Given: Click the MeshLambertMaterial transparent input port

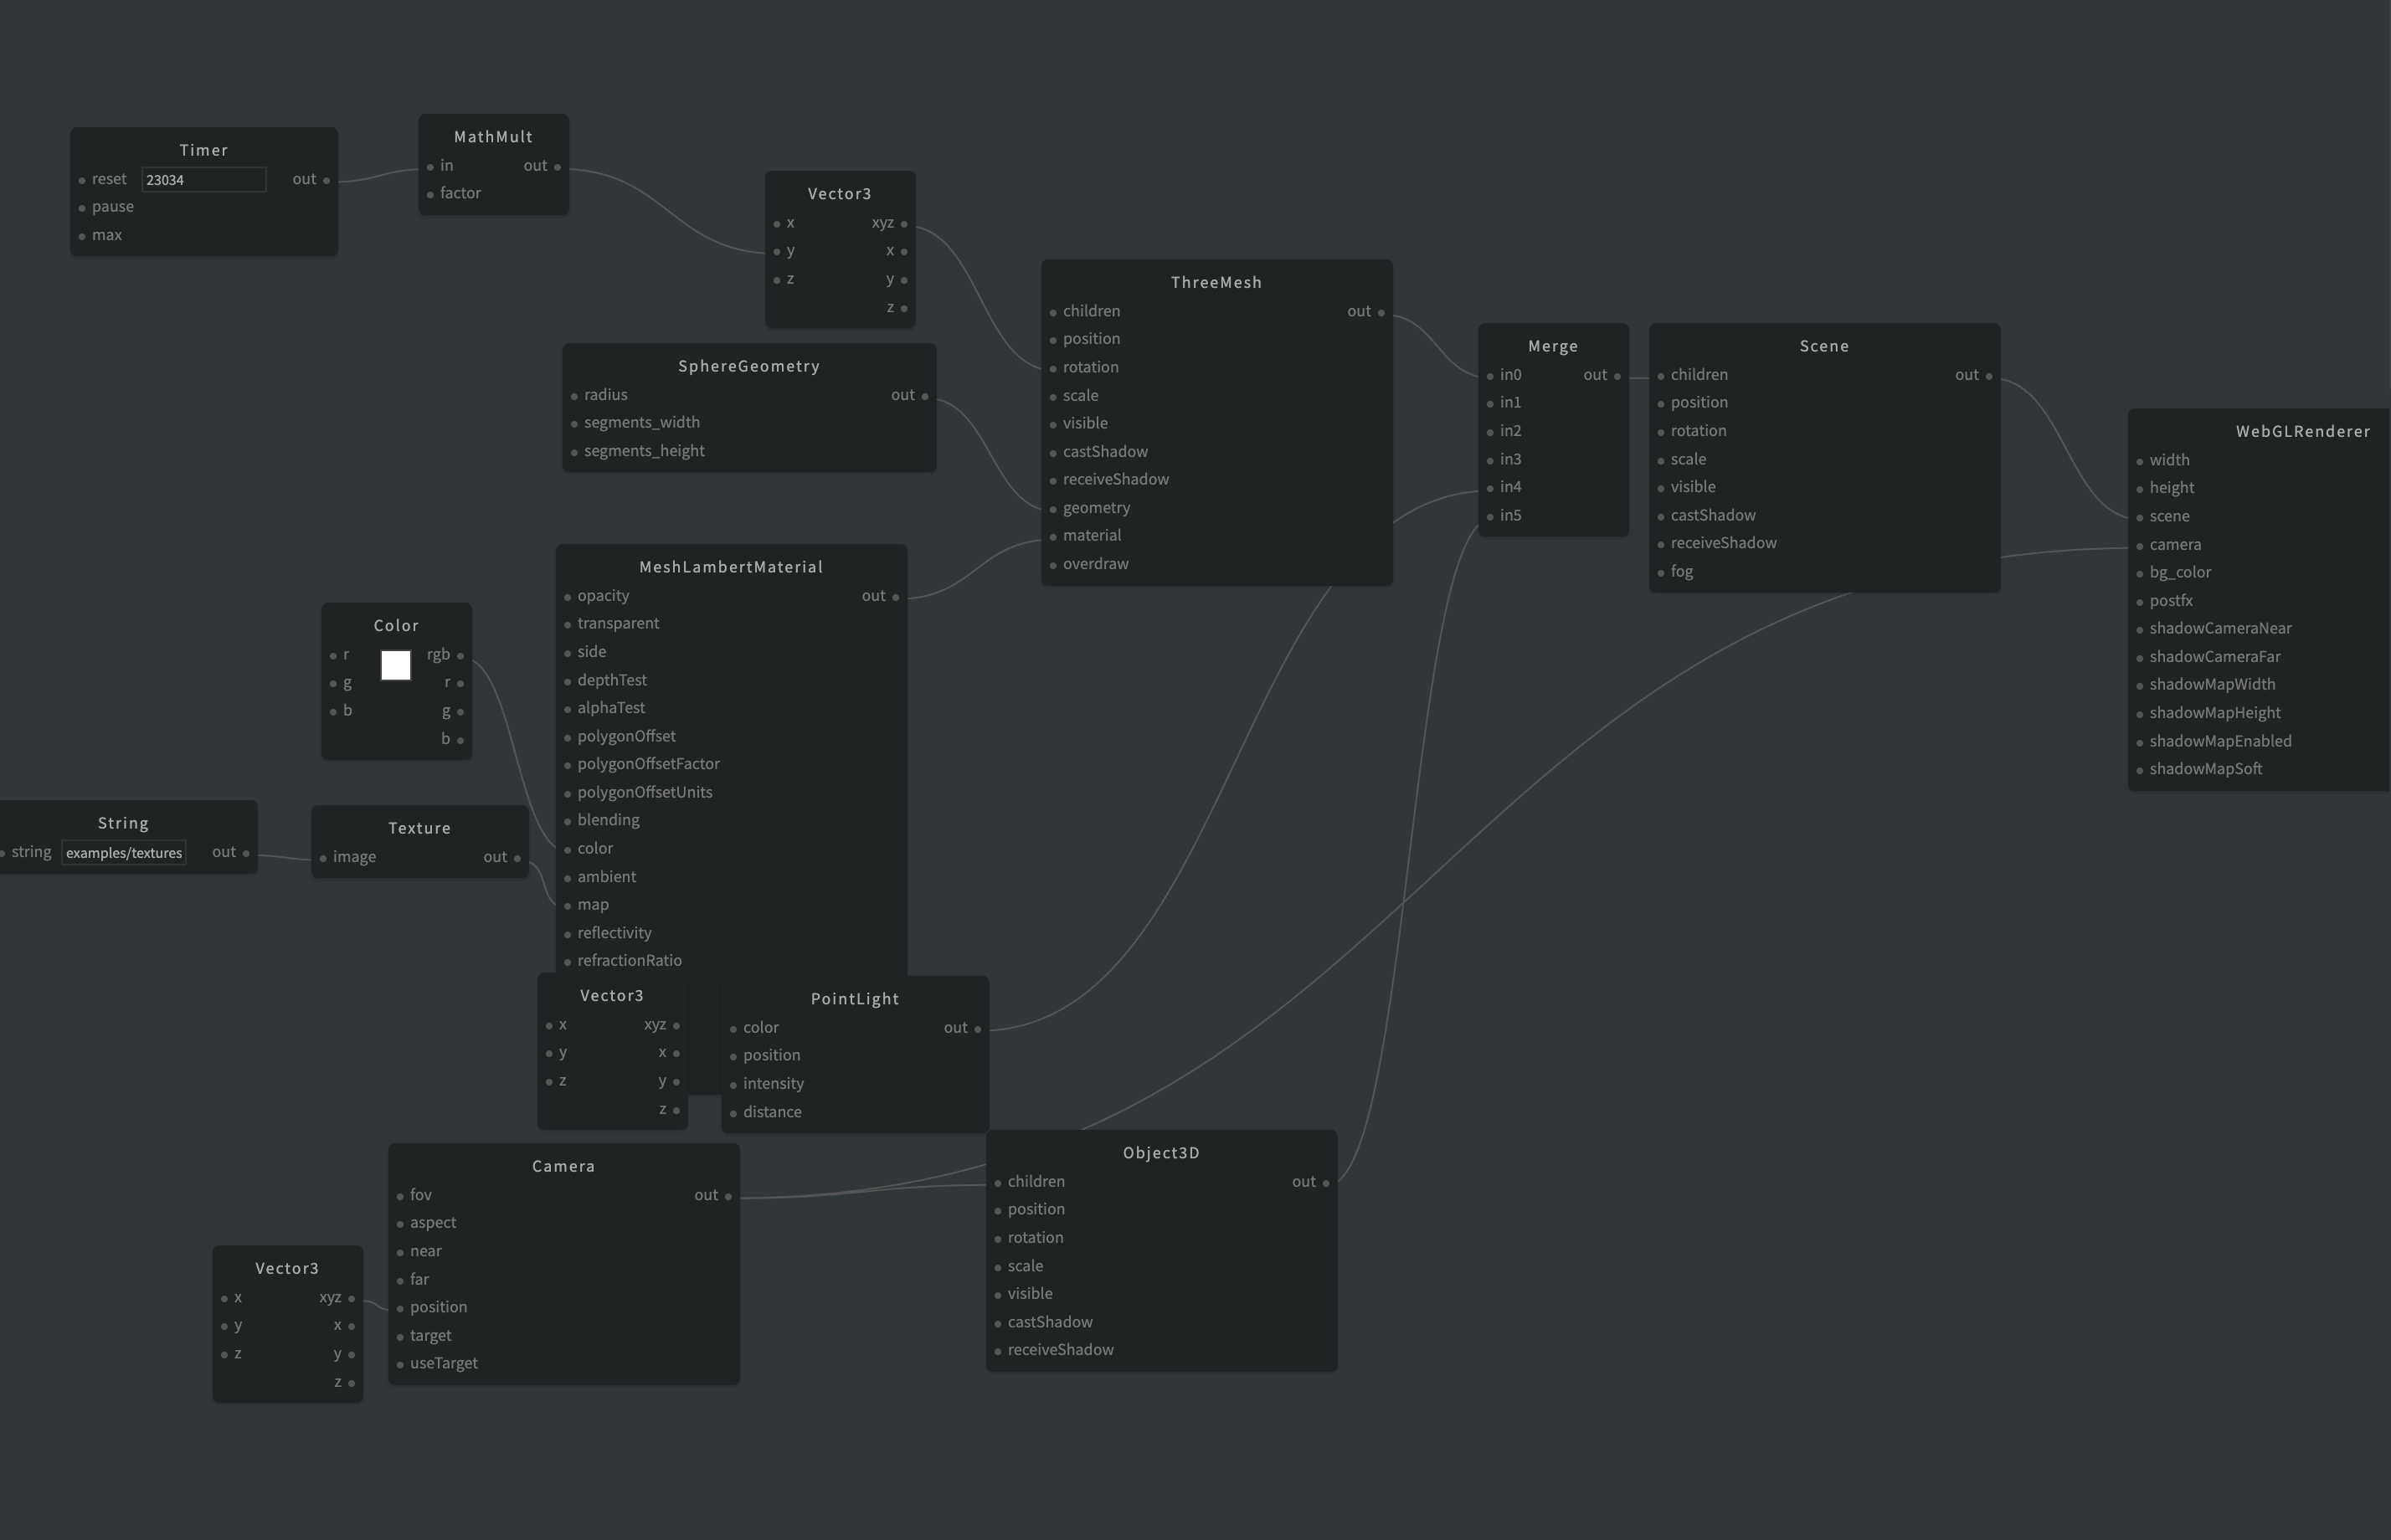Looking at the screenshot, I should pyautogui.click(x=567, y=625).
